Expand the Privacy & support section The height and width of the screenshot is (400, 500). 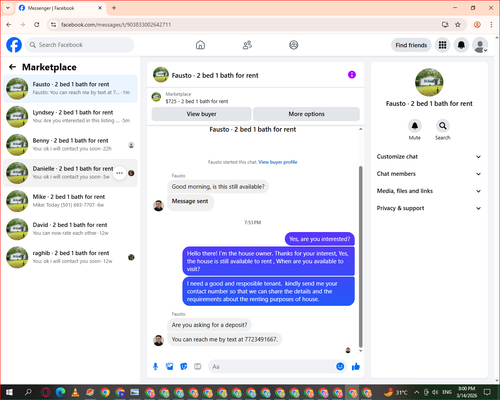point(429,208)
